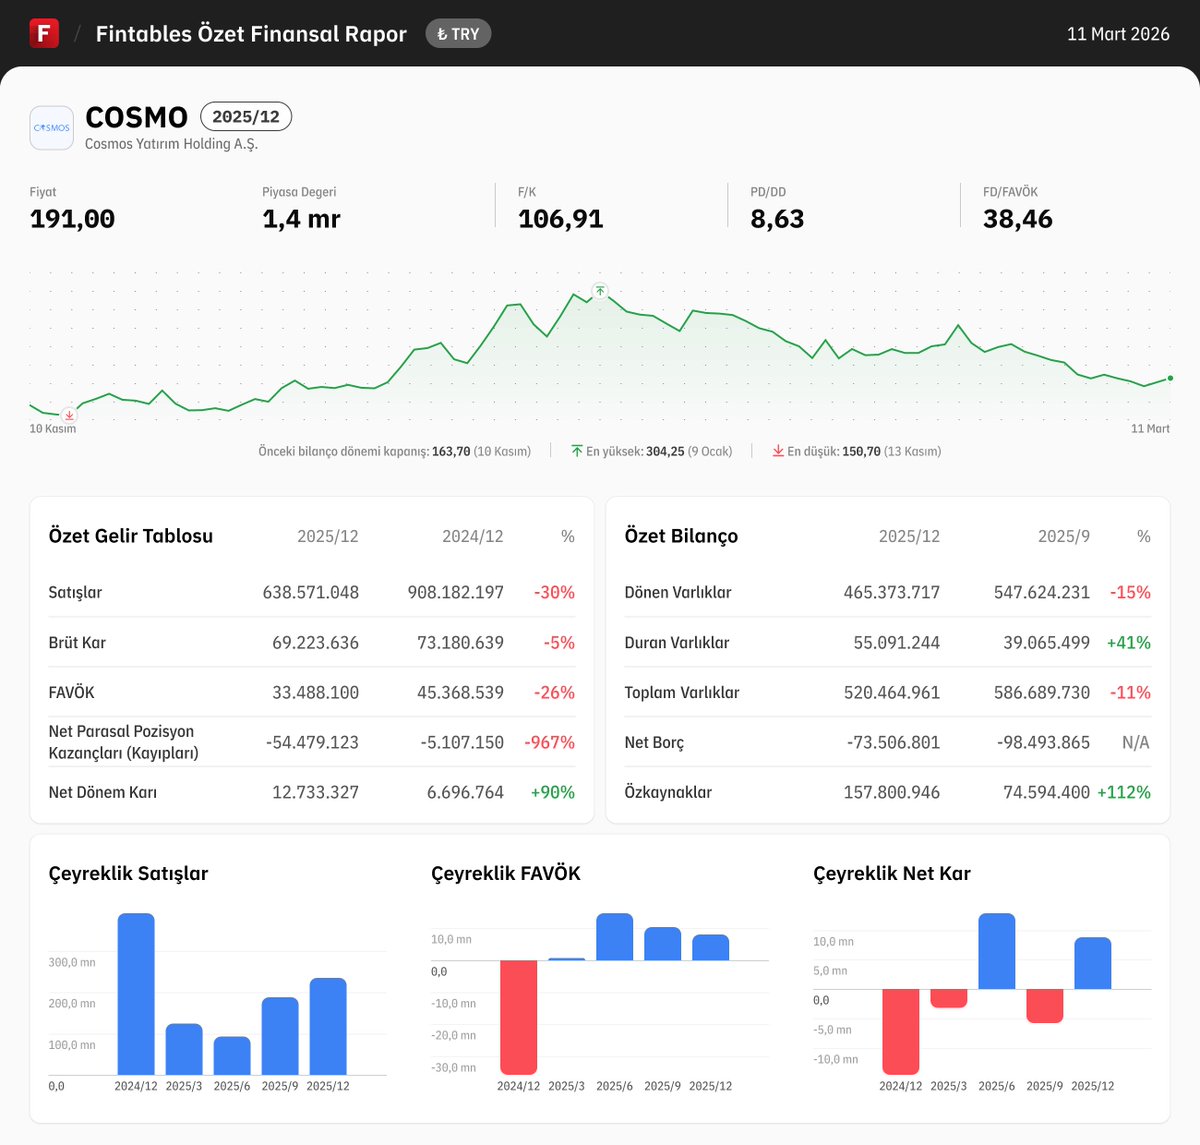Click the En yüksek value 304,25
The height and width of the screenshot is (1145, 1200).
click(665, 451)
